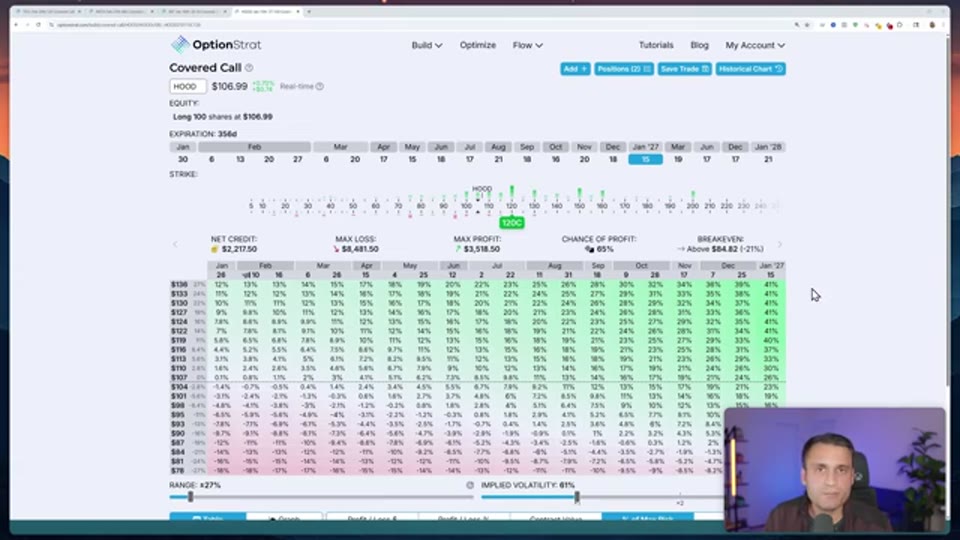
Task: Click the $136 price row label
Action: [x=179, y=285]
